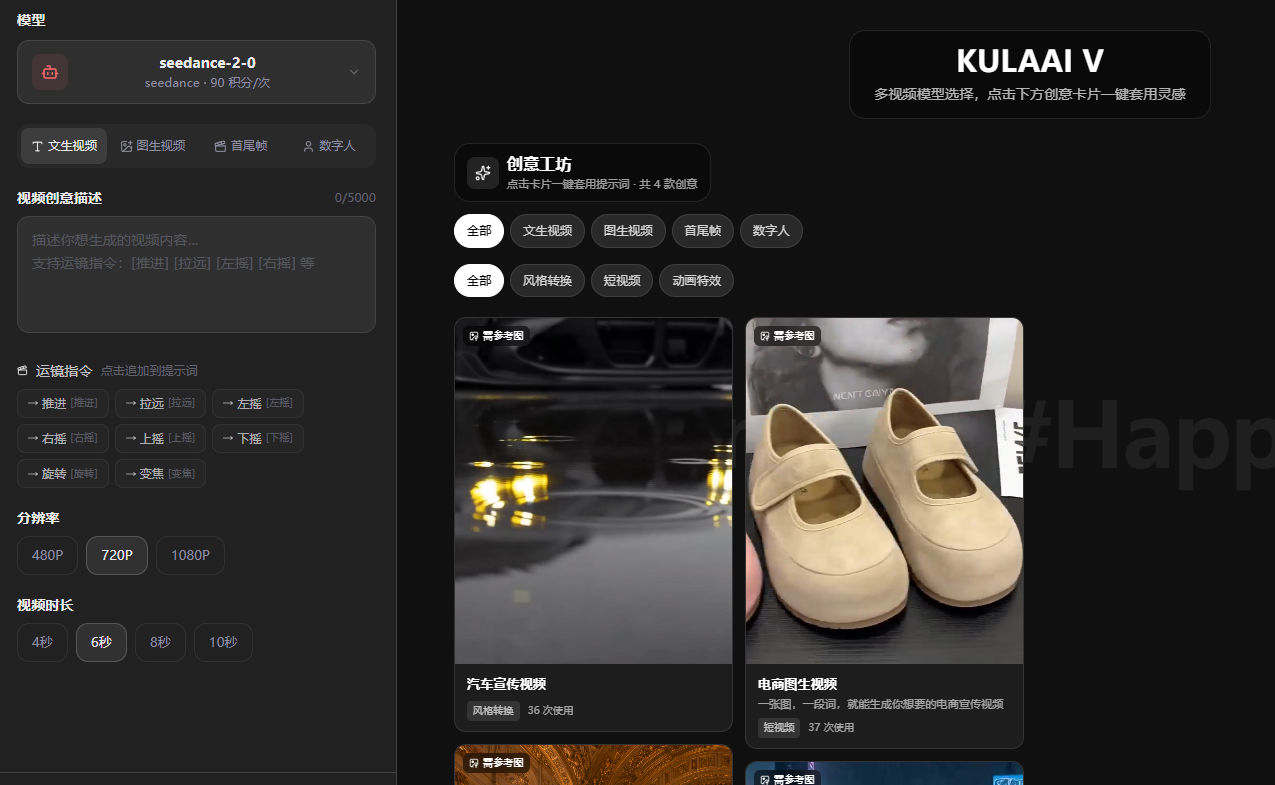Add the 拉远 camera command
1275x785 pixels.
(x=160, y=403)
